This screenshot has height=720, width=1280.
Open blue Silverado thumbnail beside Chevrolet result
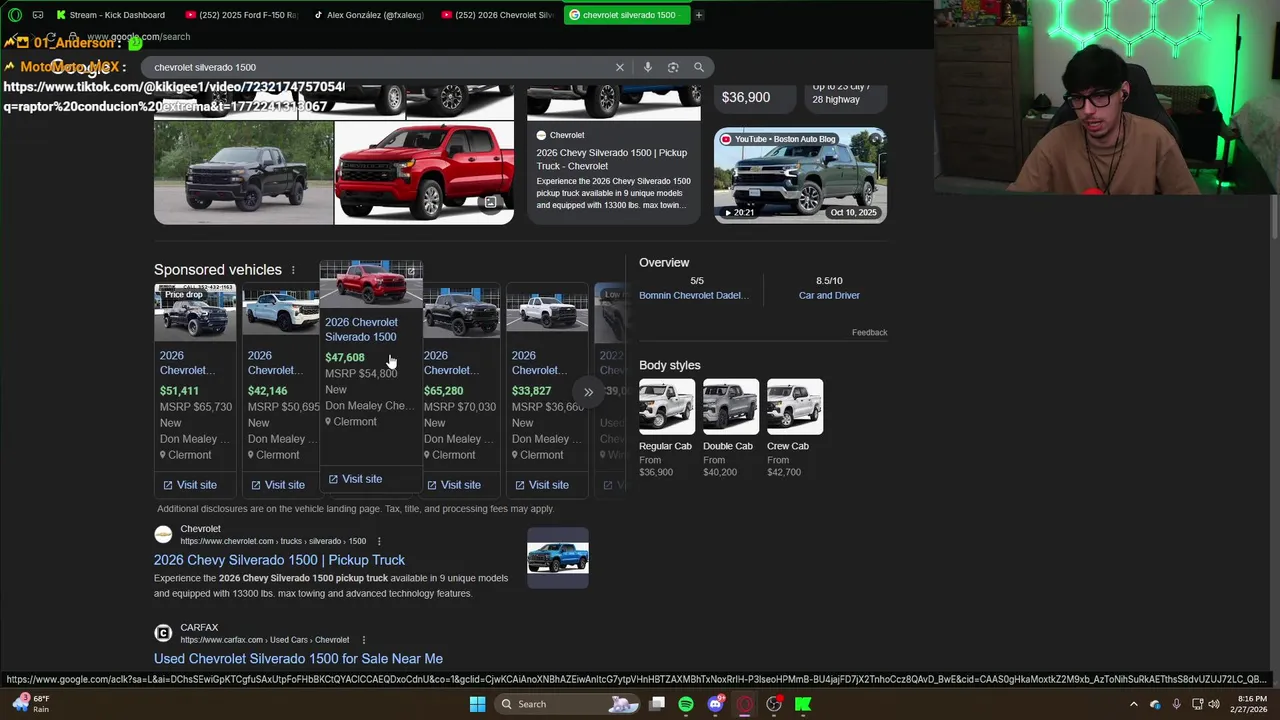pos(558,558)
